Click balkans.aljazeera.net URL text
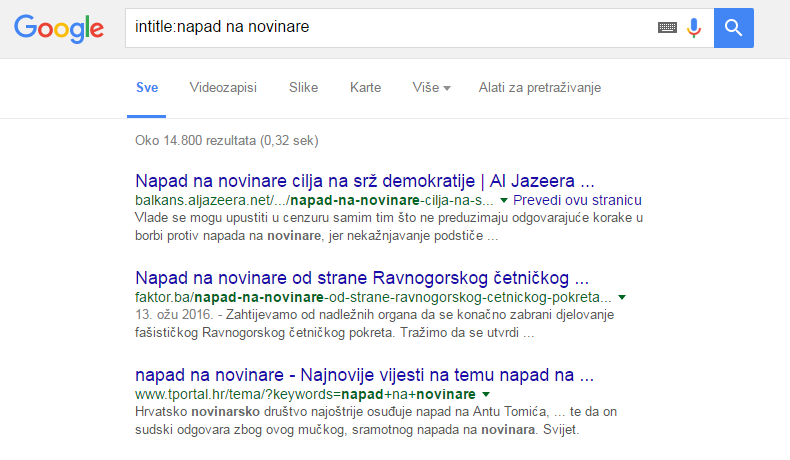This screenshot has width=790, height=460. (x=314, y=201)
